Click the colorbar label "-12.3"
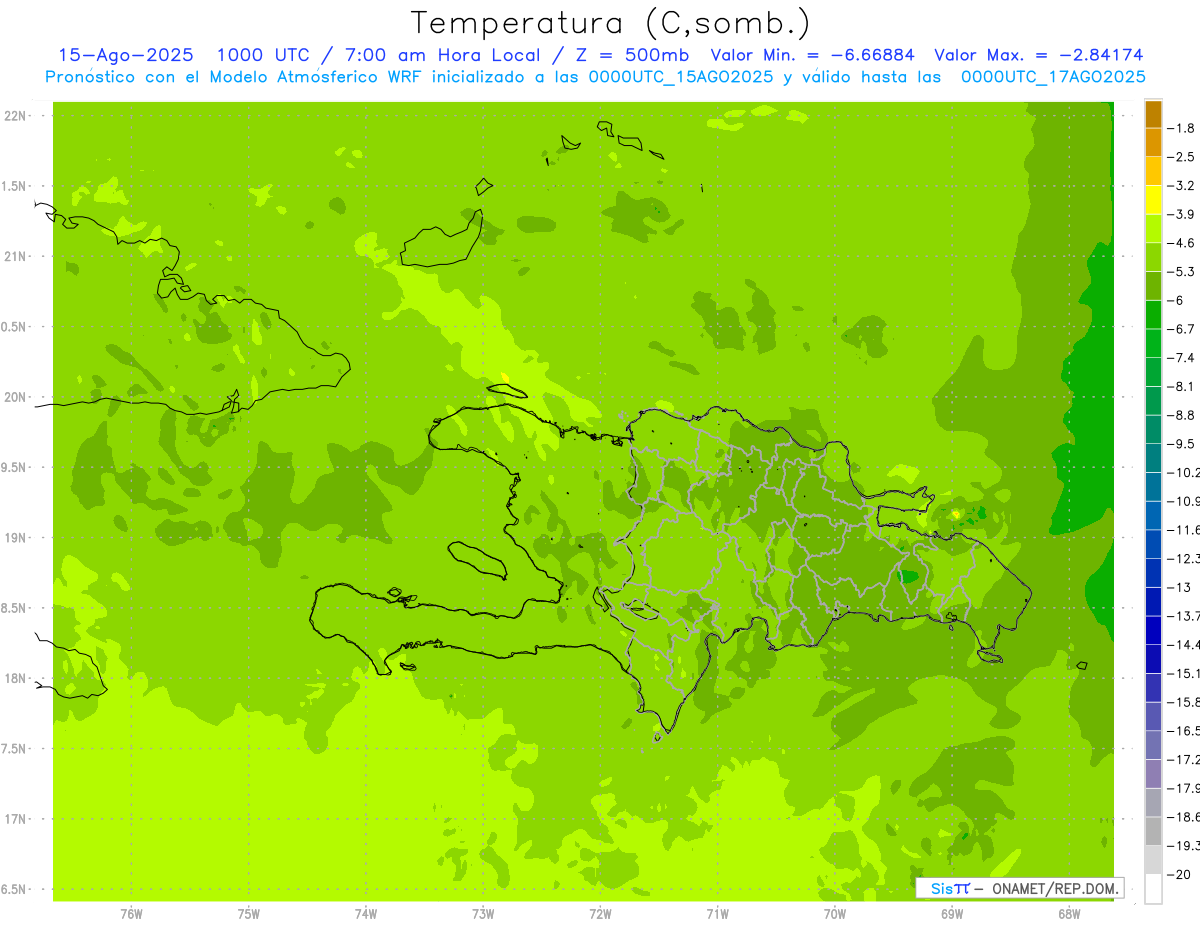 pos(1183,558)
